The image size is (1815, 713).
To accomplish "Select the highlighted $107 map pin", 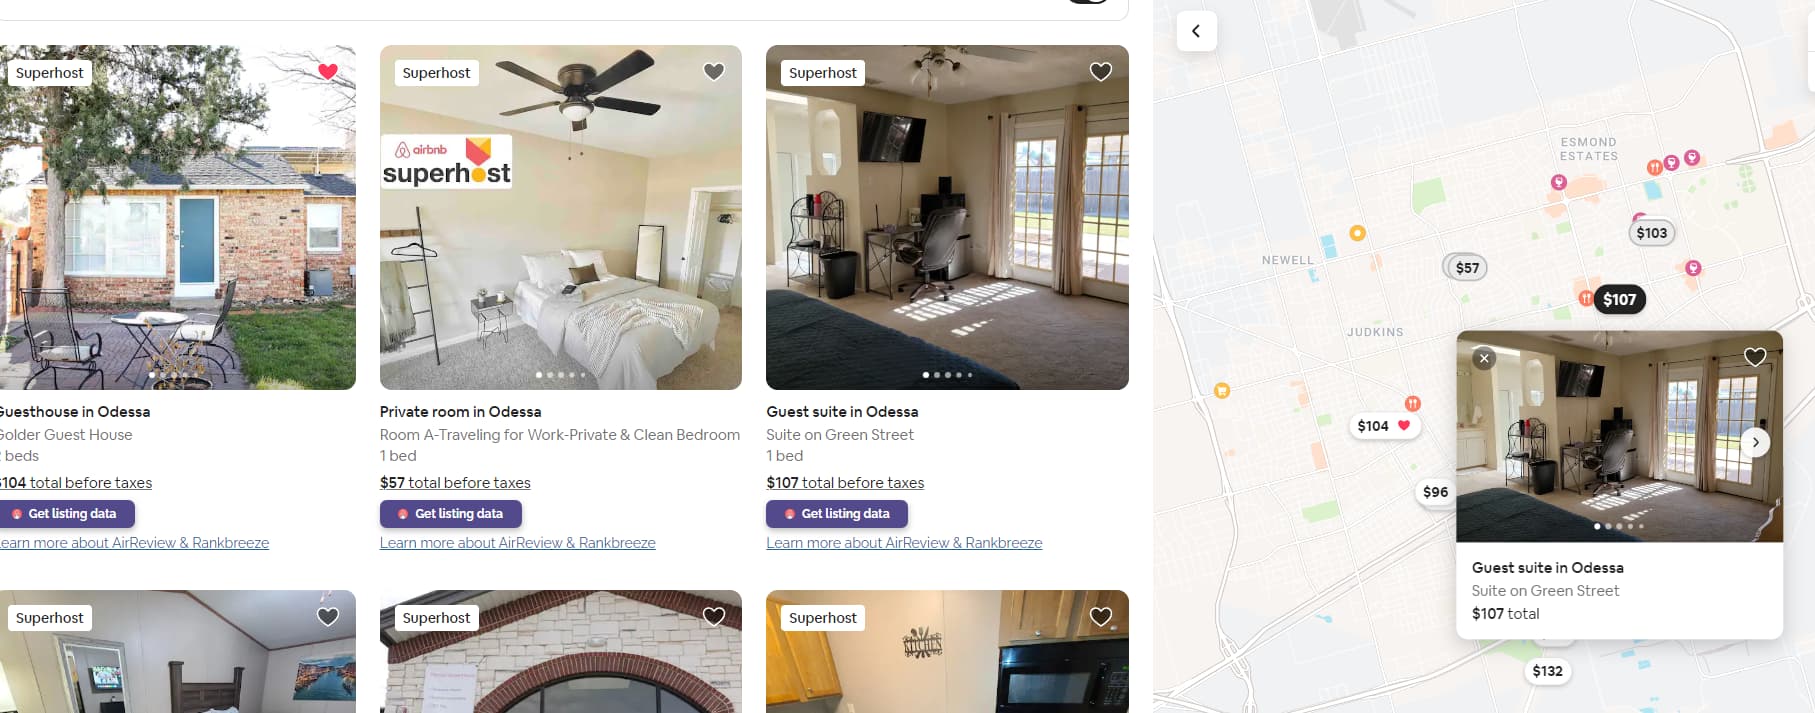I will (1619, 299).
